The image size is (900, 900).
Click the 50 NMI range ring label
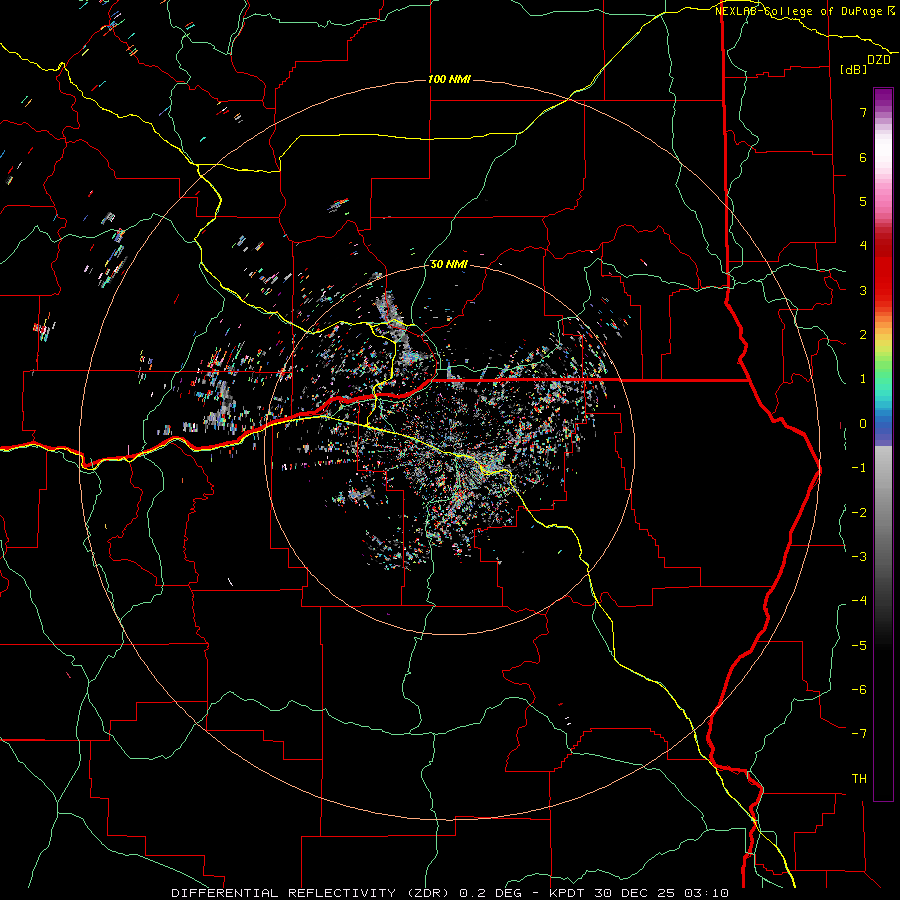click(449, 265)
